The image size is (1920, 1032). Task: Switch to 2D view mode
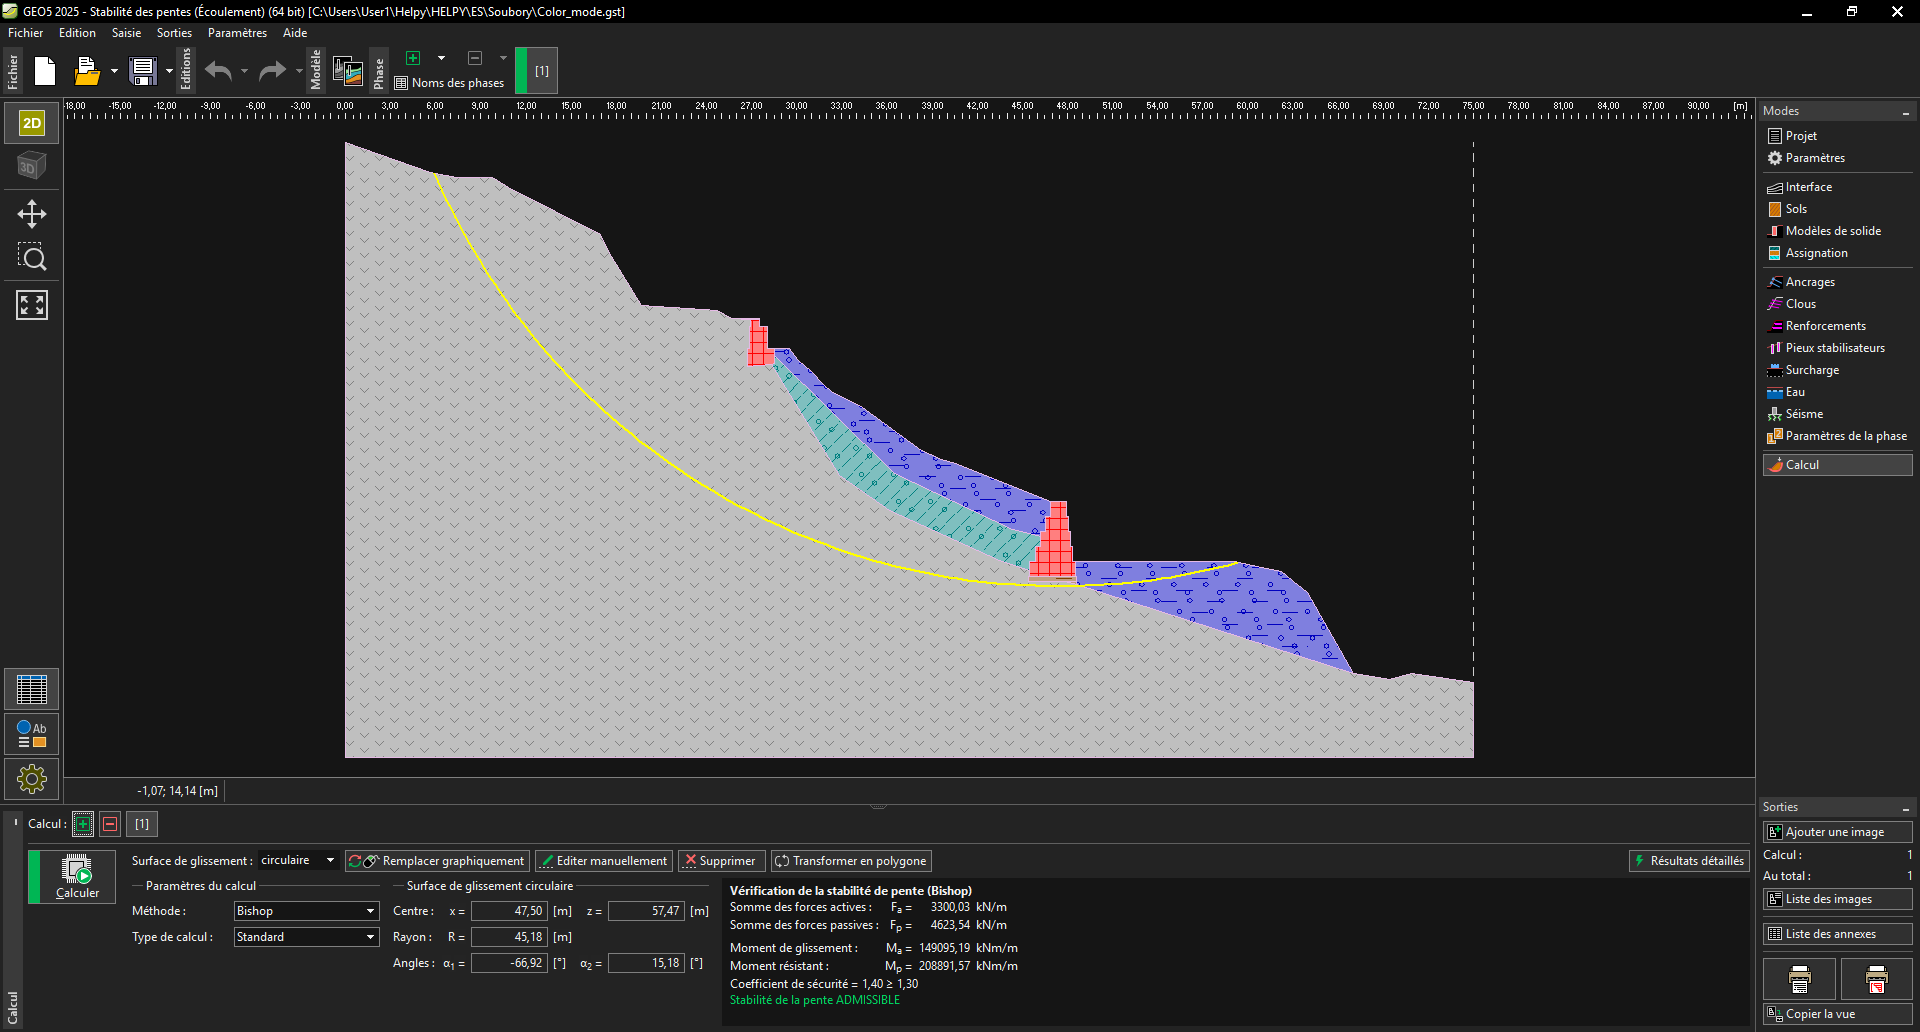pyautogui.click(x=32, y=123)
